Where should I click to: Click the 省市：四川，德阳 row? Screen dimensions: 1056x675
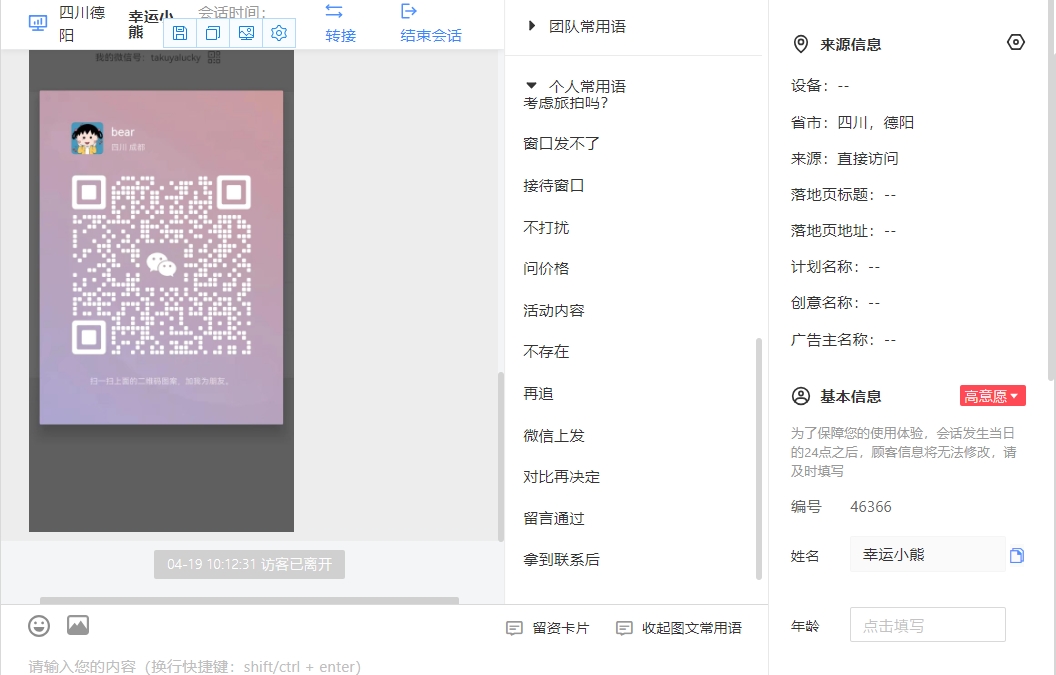(853, 123)
